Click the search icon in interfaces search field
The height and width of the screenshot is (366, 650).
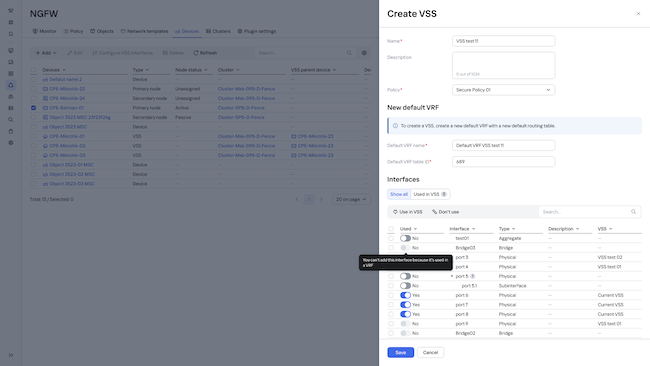(633, 212)
